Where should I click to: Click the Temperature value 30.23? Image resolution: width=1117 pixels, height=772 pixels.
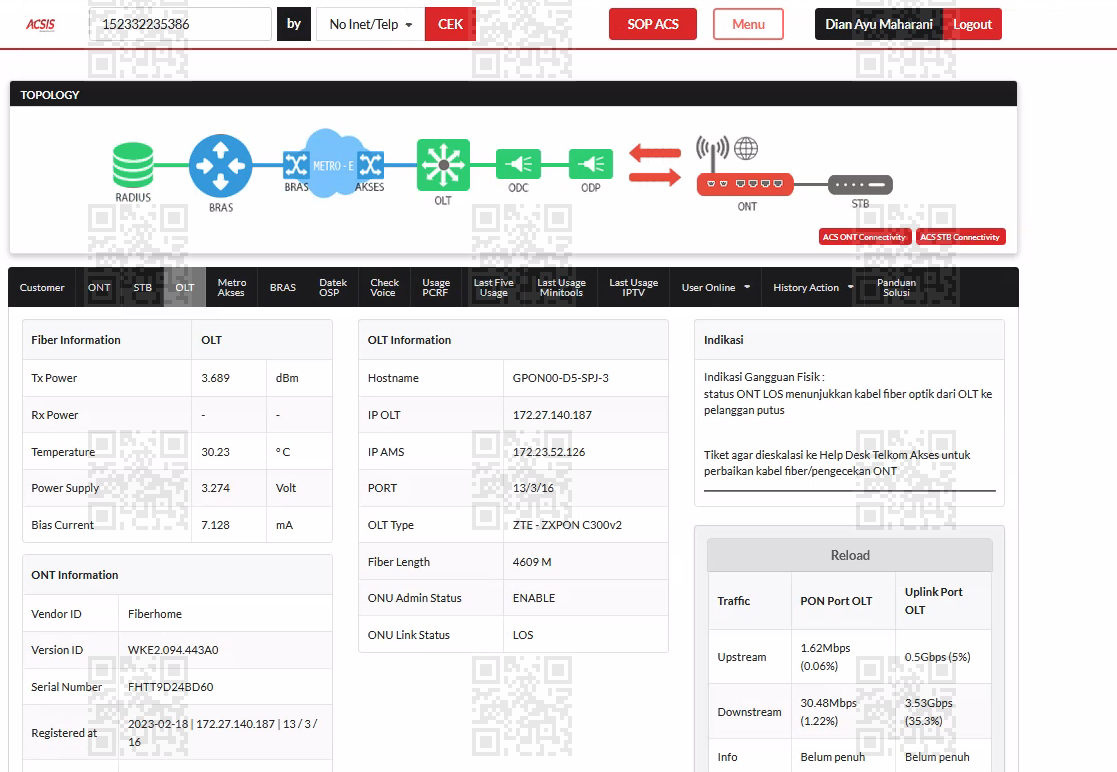pos(215,452)
